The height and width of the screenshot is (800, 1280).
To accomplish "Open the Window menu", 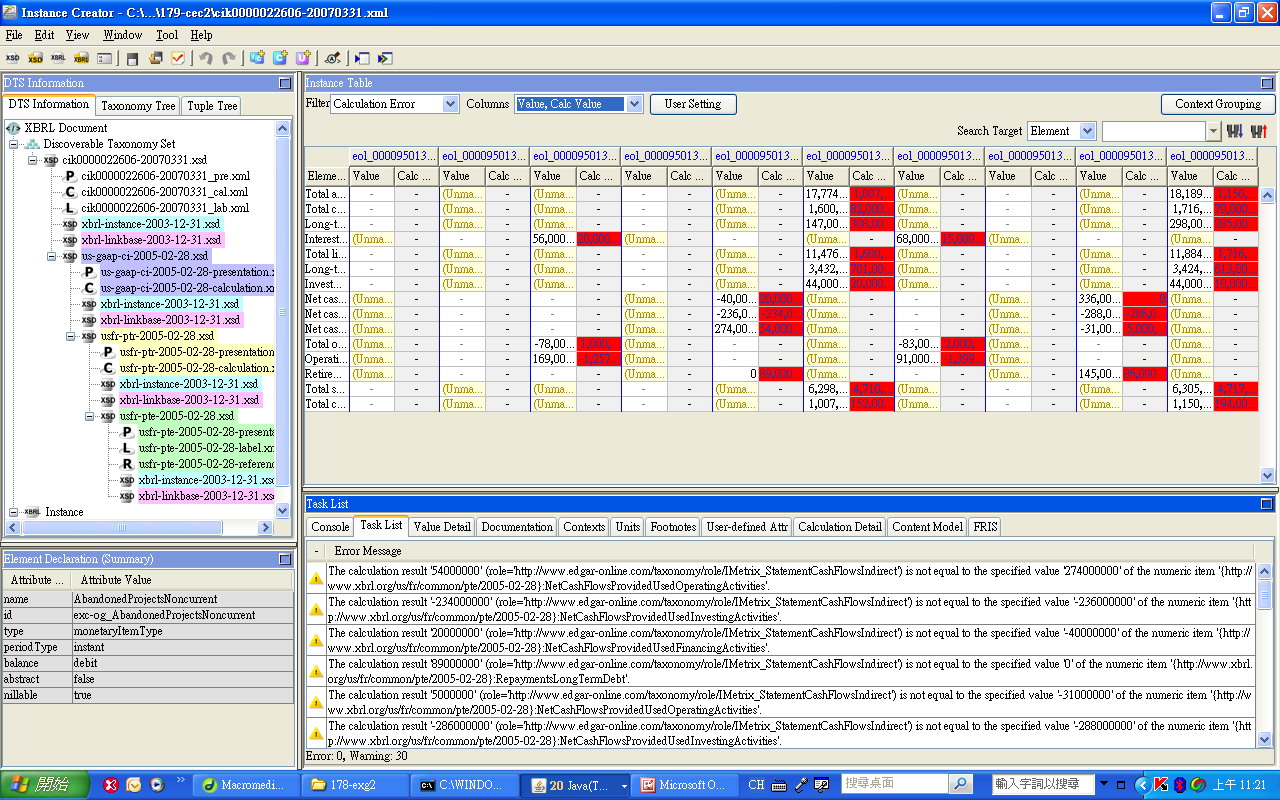I will click(x=123, y=35).
